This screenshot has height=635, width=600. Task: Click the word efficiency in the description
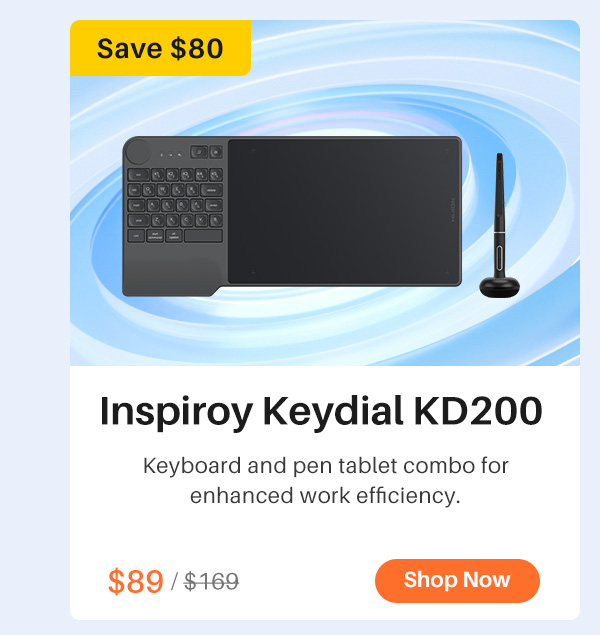407,496
